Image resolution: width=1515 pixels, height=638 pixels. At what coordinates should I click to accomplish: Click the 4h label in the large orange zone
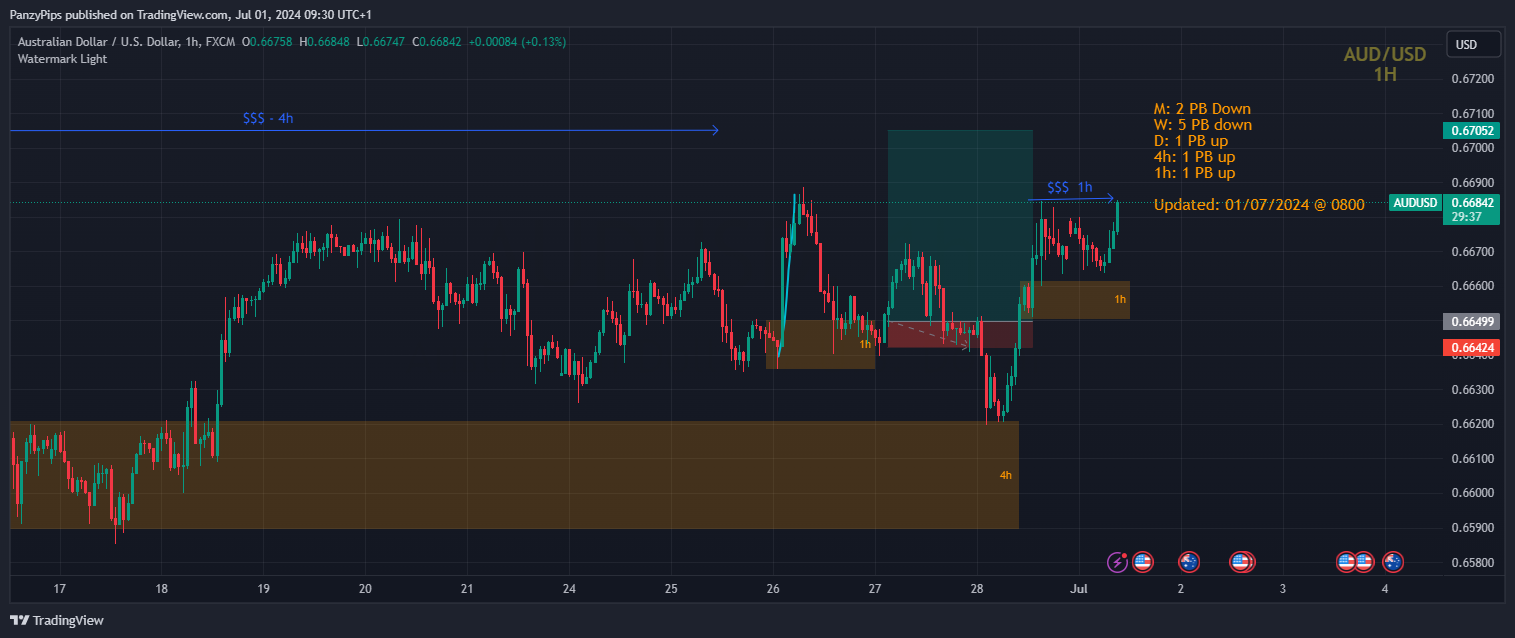1006,475
